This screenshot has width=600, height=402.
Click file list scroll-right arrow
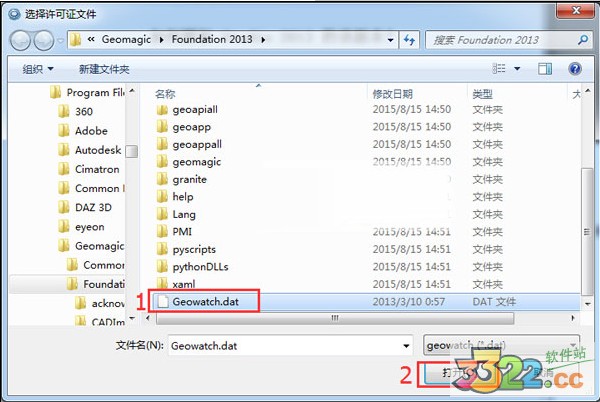pyautogui.click(x=572, y=318)
